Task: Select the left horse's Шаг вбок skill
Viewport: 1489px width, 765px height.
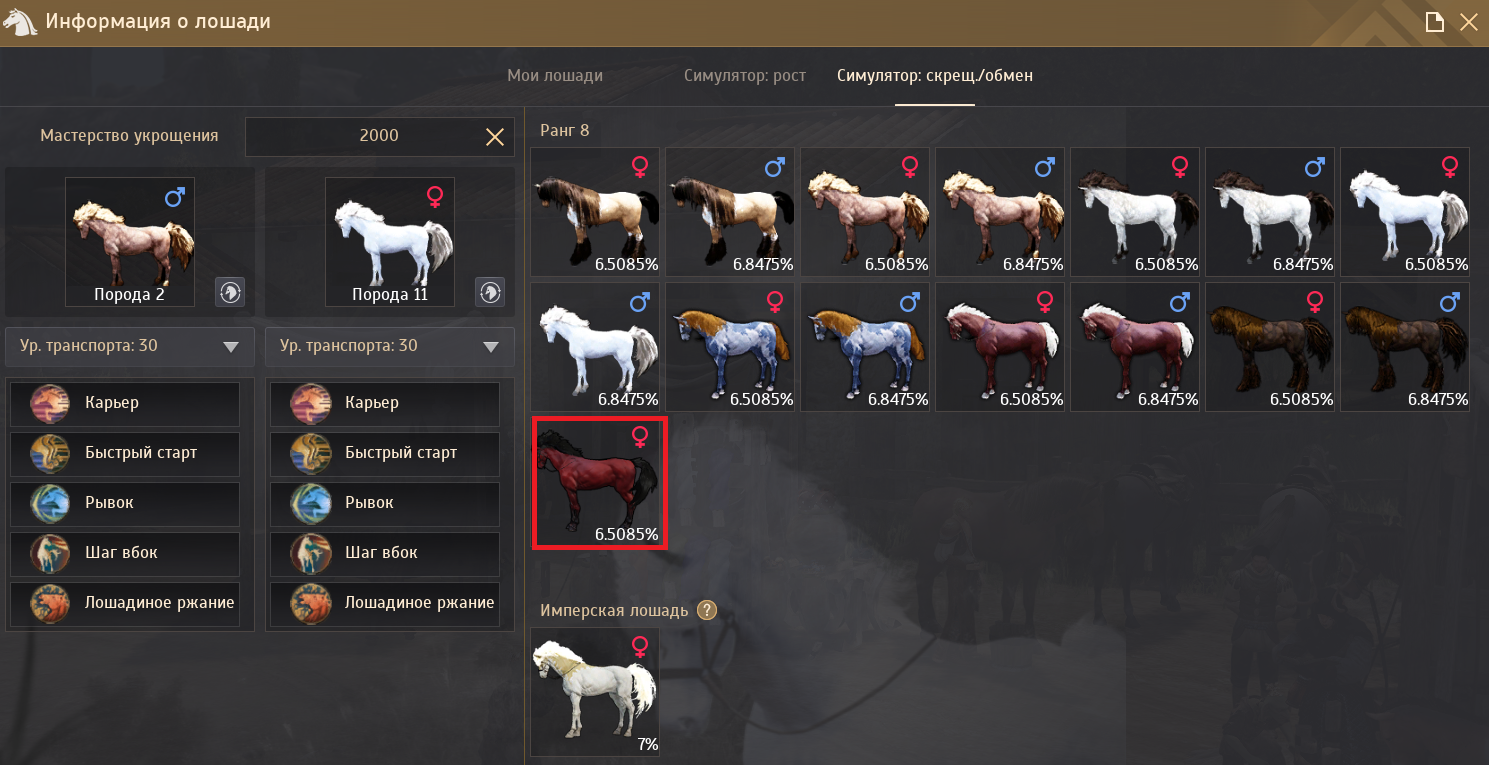Action: (125, 553)
